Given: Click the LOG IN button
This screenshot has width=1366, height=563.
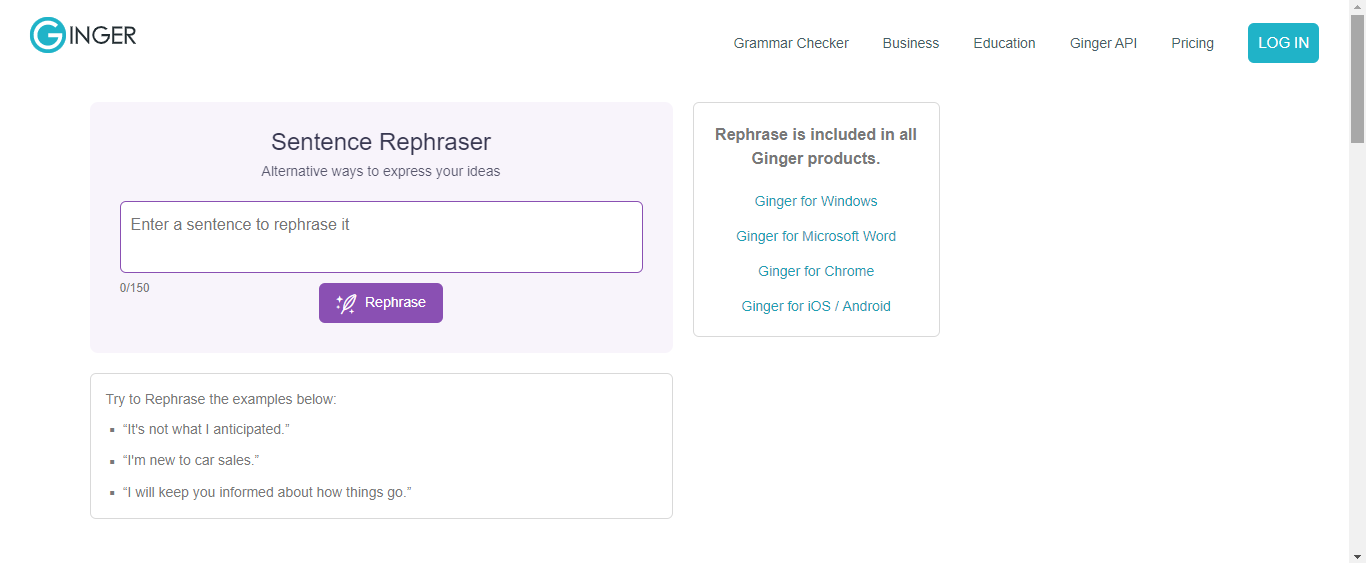Looking at the screenshot, I should tap(1283, 43).
